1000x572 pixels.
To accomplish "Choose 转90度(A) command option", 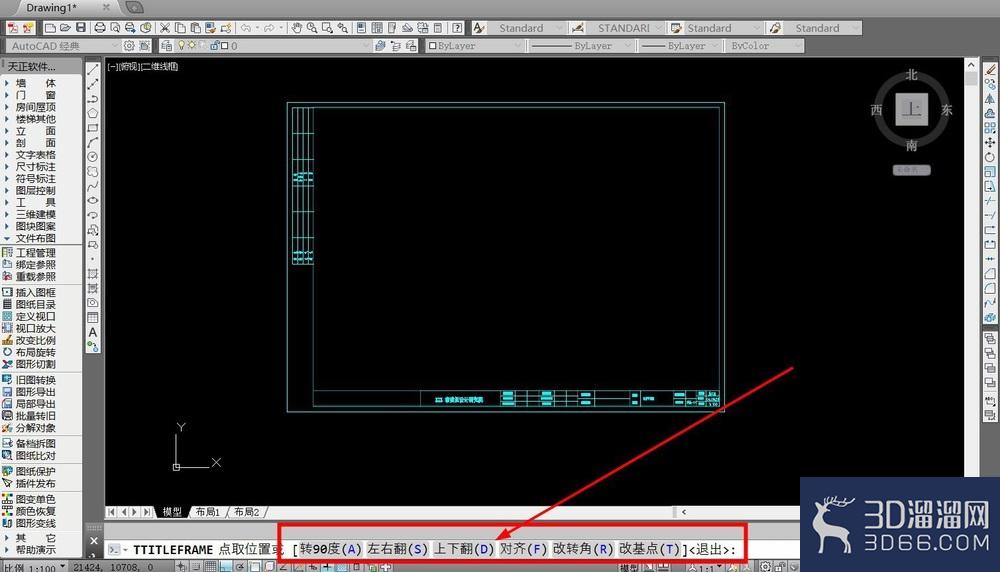I will tap(330, 549).
